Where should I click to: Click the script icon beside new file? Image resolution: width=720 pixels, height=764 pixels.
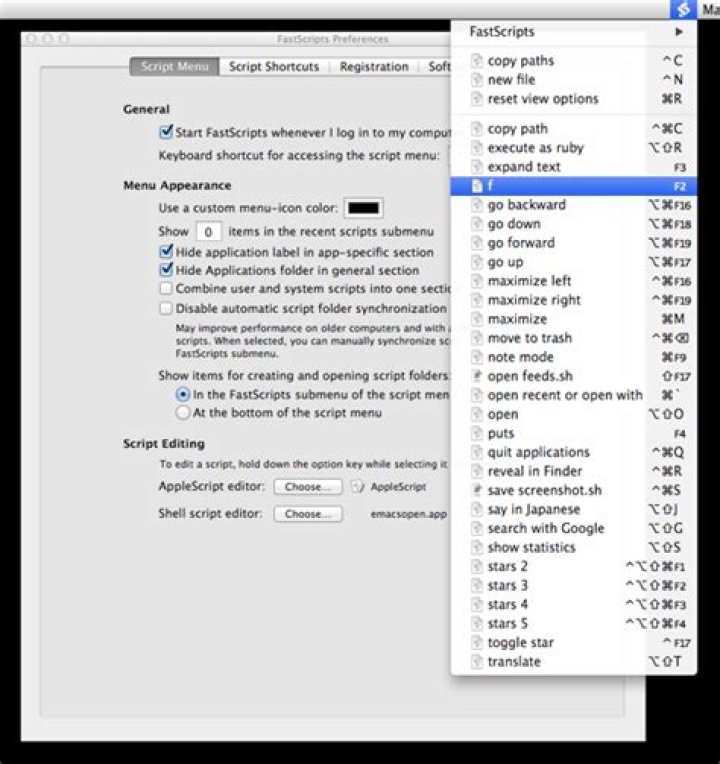tap(477, 80)
